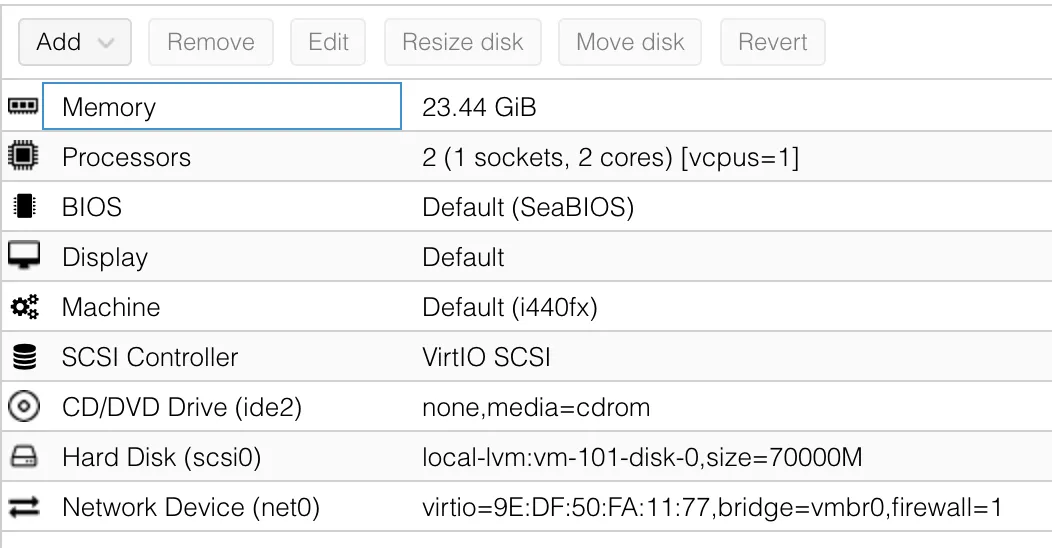Screen dimensions: 1052x548
Task: Click the Network Device arrows icon
Action: click(22, 508)
